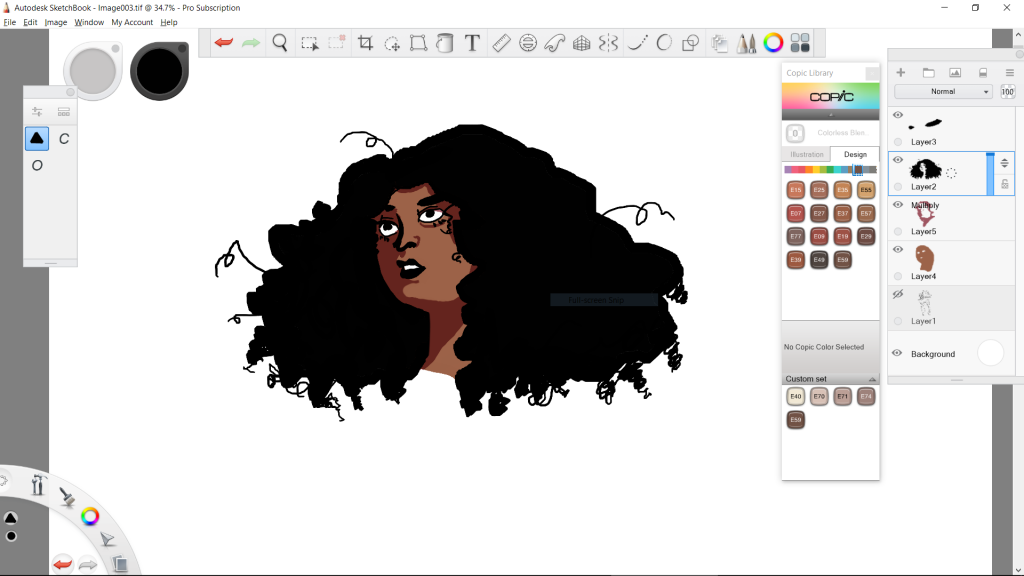
Task: Toggle the Symmetry tool
Action: [x=608, y=44]
